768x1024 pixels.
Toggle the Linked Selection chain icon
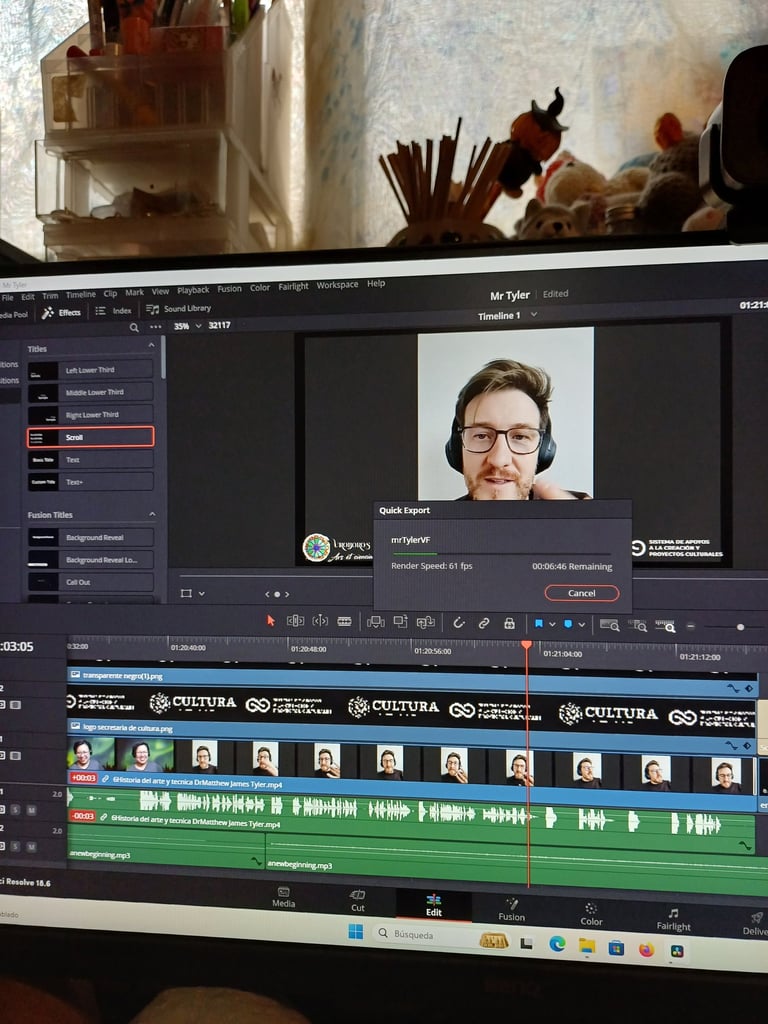pos(484,623)
